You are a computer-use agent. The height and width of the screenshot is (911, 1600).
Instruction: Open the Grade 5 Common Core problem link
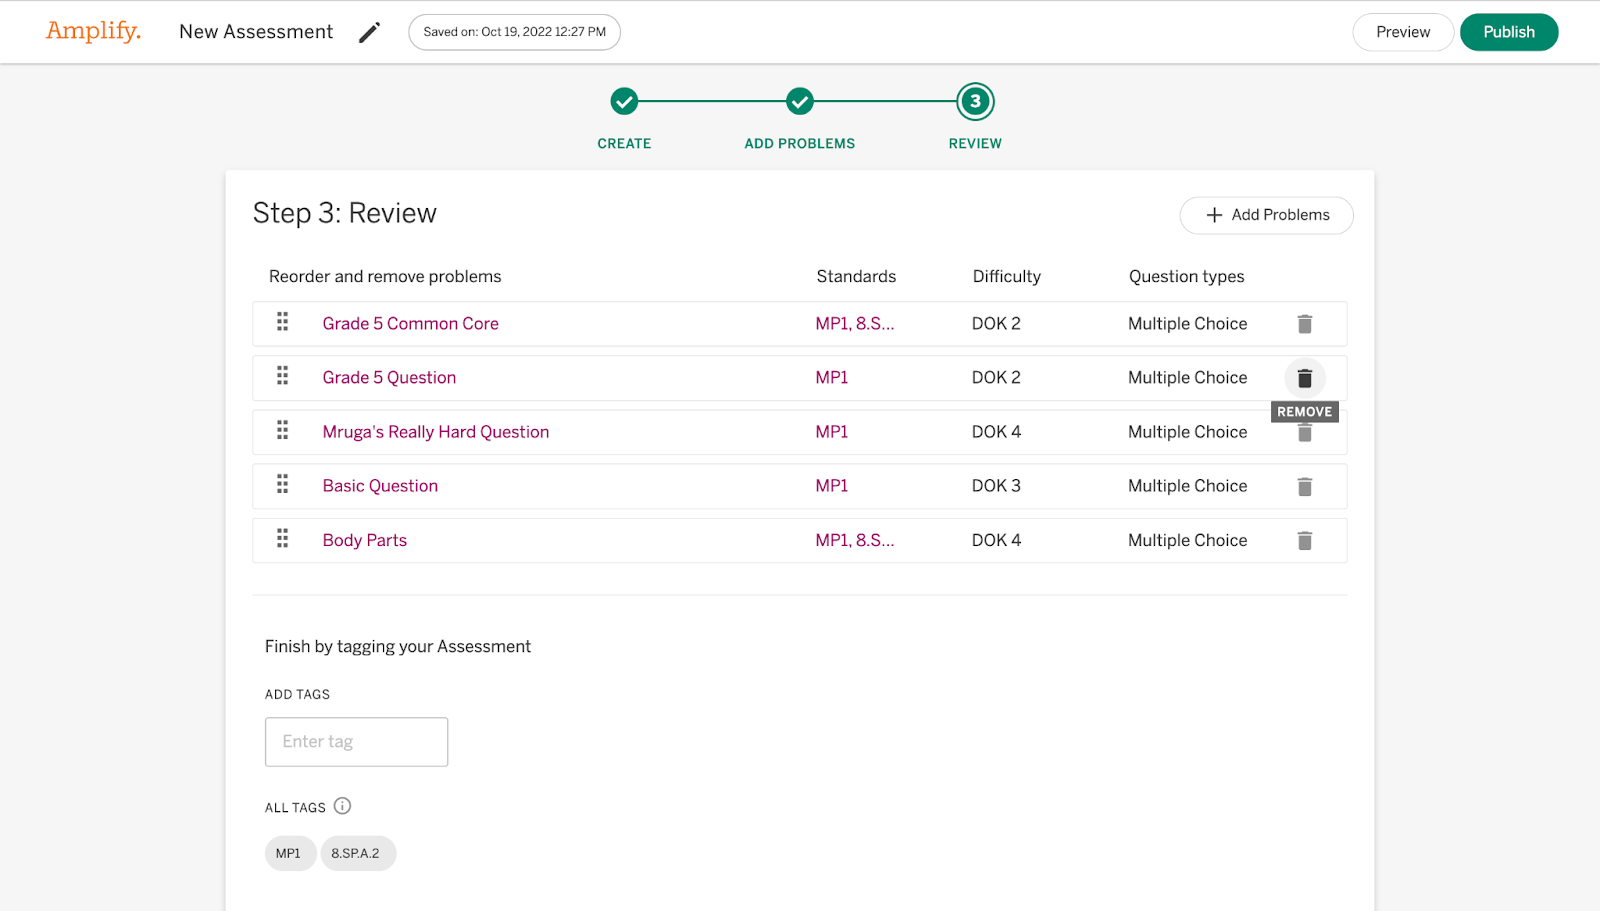pos(410,324)
